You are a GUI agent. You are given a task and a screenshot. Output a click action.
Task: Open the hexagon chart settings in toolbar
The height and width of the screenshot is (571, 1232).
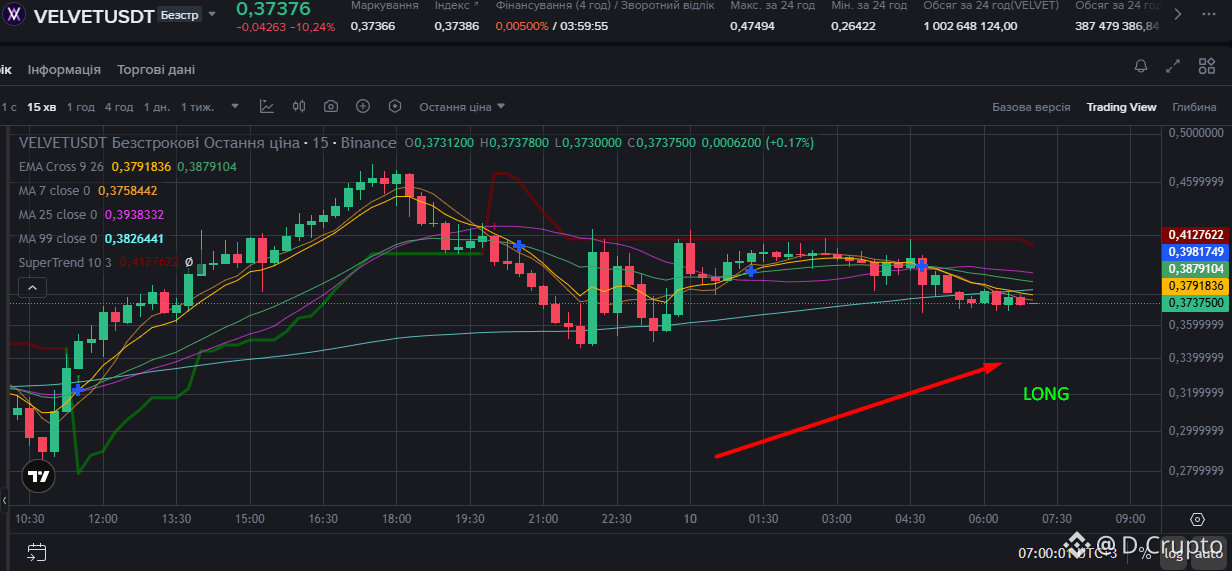[x=395, y=106]
